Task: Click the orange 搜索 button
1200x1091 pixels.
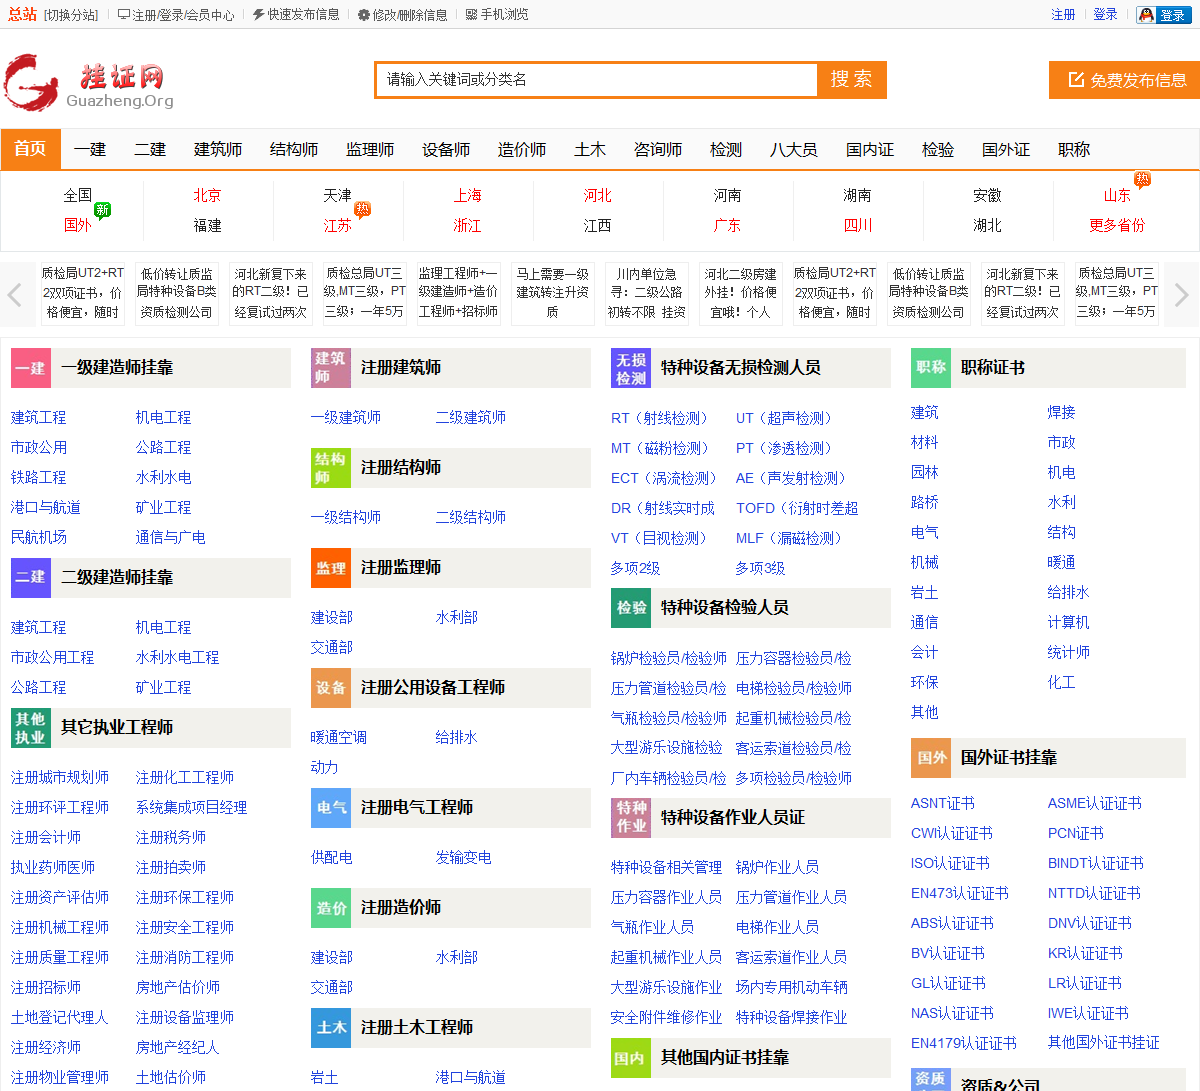Action: click(x=851, y=80)
